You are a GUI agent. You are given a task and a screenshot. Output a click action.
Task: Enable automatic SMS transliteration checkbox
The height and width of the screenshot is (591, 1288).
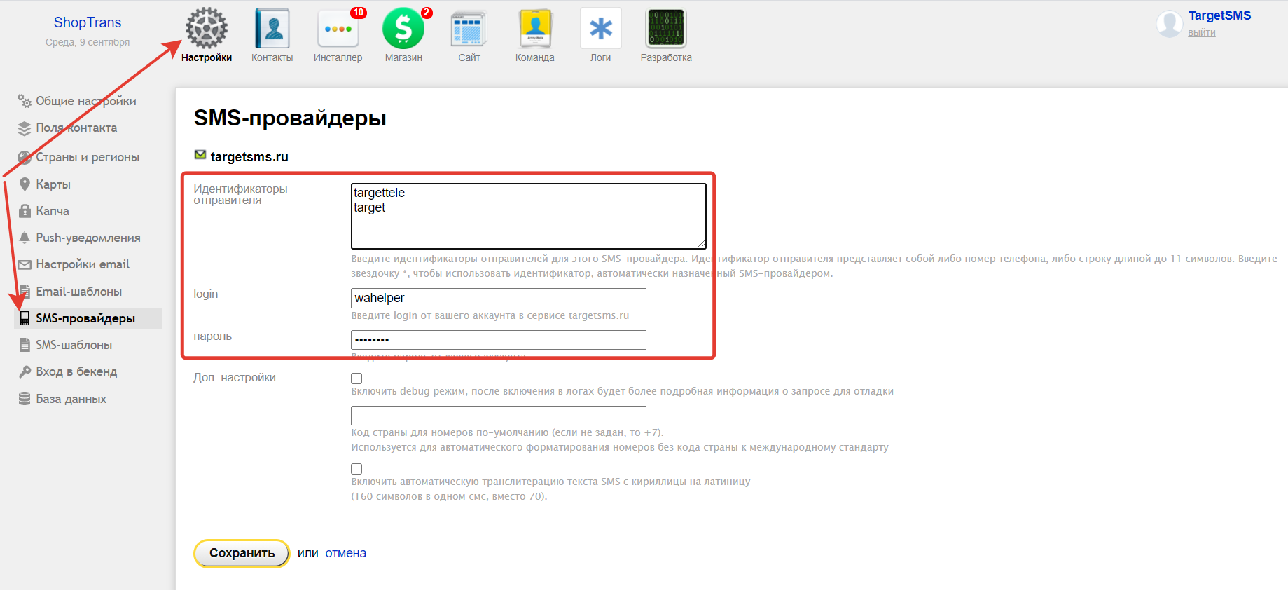(x=356, y=469)
